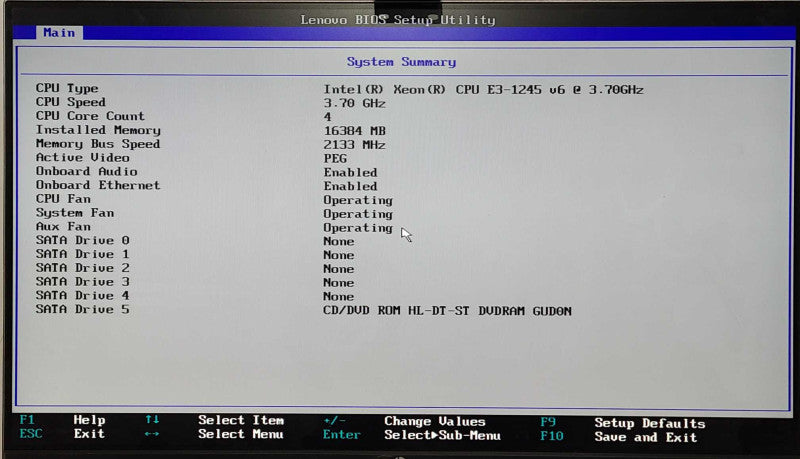Image resolution: width=800 pixels, height=459 pixels.
Task: Click the Intel Xeon E3-1245 v6 value
Action: click(483, 90)
